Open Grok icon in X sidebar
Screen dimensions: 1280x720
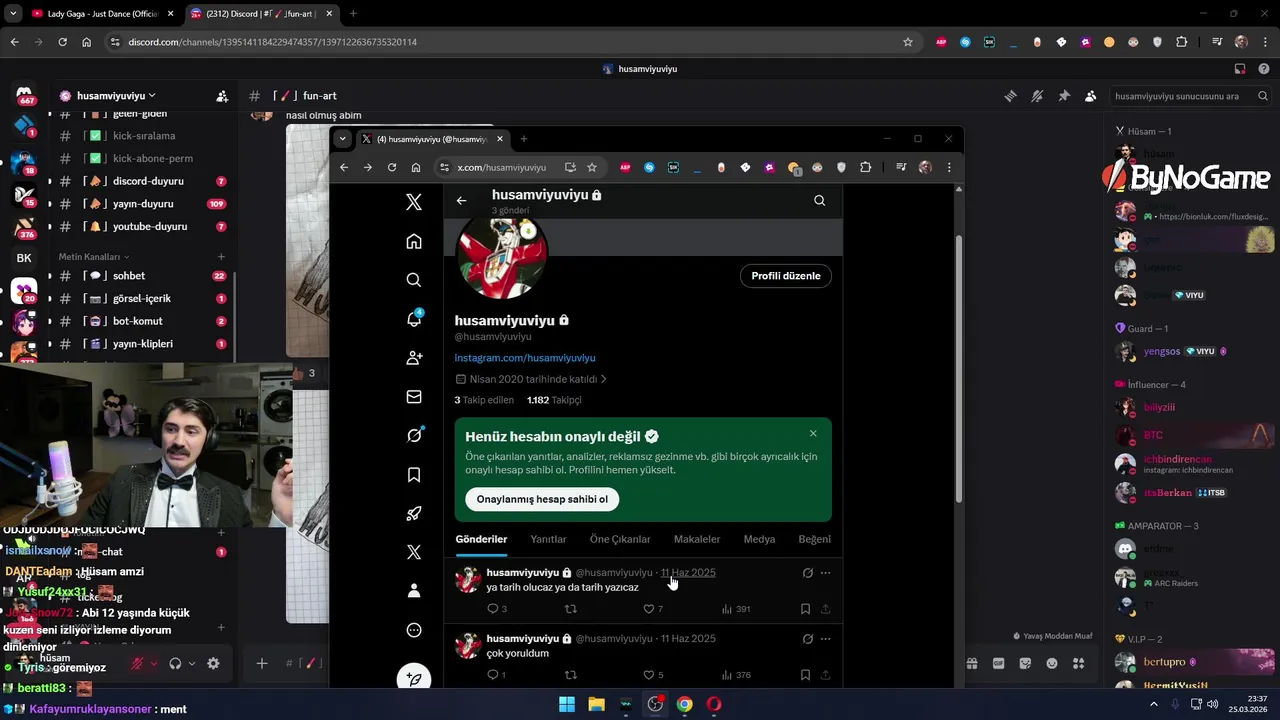coord(414,435)
